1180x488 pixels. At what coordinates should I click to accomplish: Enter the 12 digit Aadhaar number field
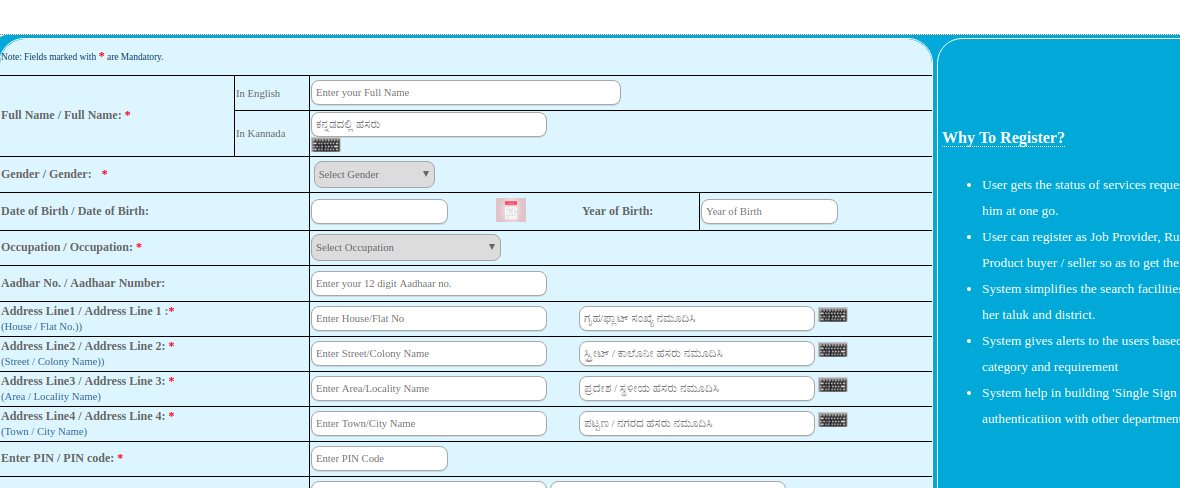tap(428, 284)
